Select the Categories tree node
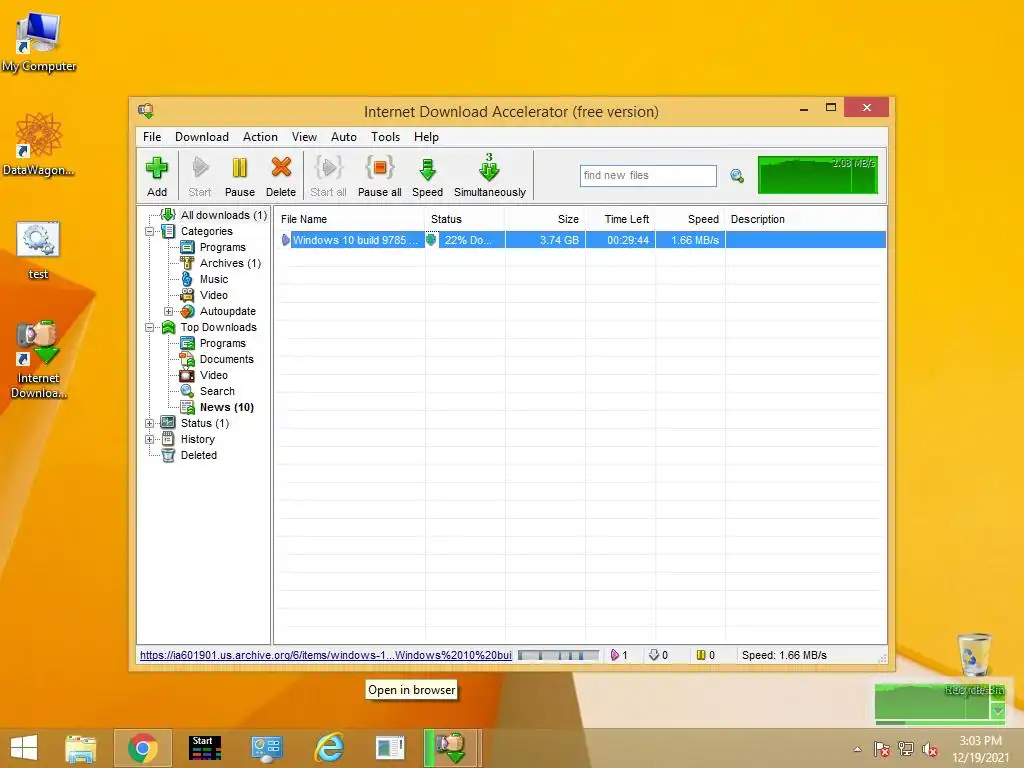Image resolution: width=1024 pixels, height=768 pixels. 206,231
